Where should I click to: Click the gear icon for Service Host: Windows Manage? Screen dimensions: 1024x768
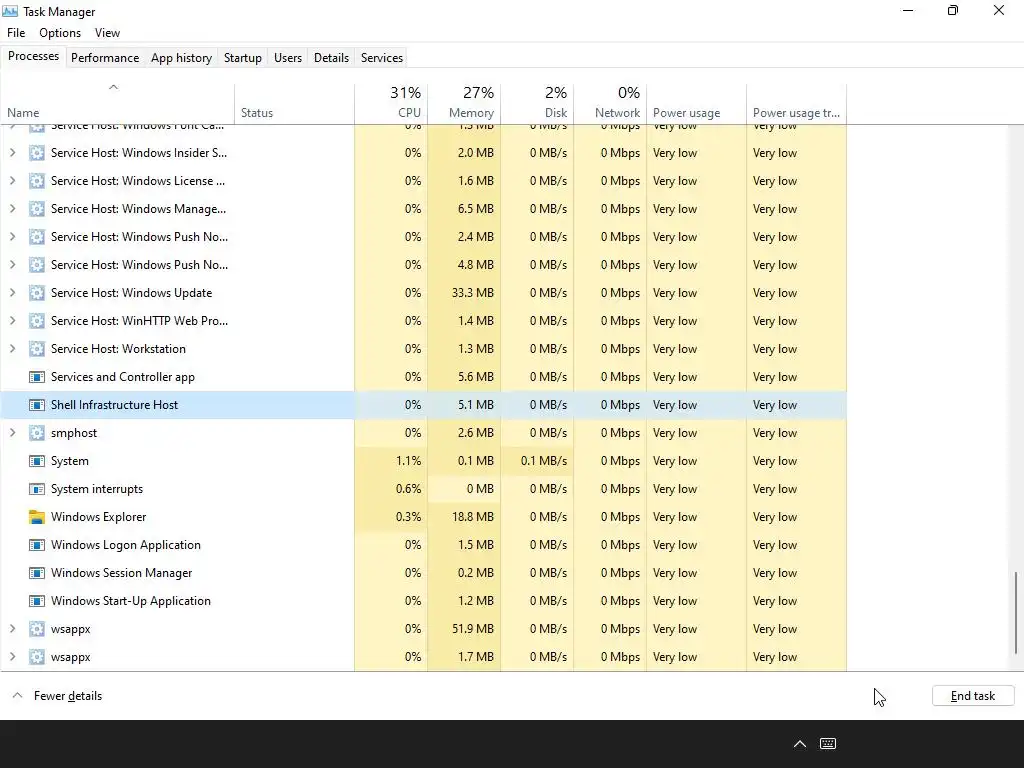(x=37, y=209)
